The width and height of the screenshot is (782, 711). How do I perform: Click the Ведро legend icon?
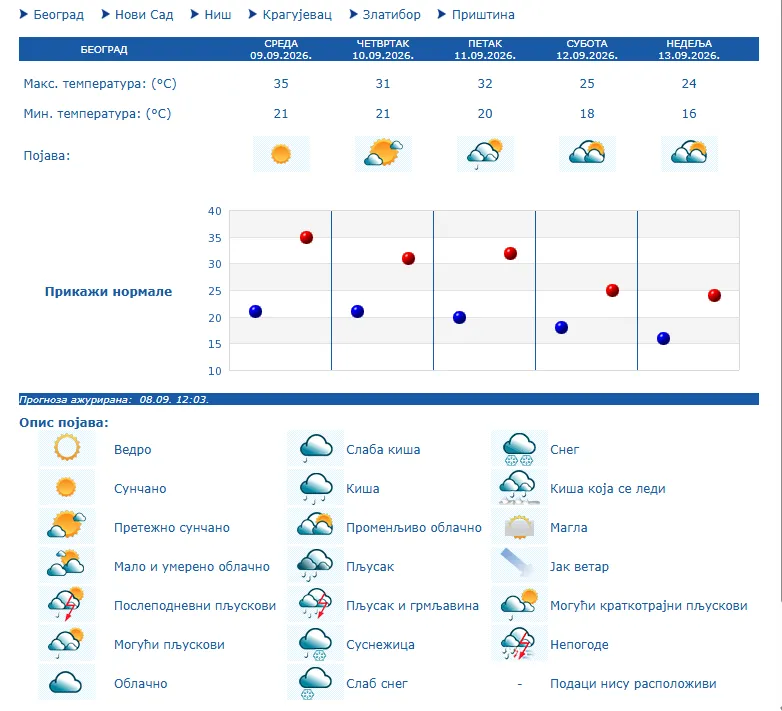coord(67,448)
